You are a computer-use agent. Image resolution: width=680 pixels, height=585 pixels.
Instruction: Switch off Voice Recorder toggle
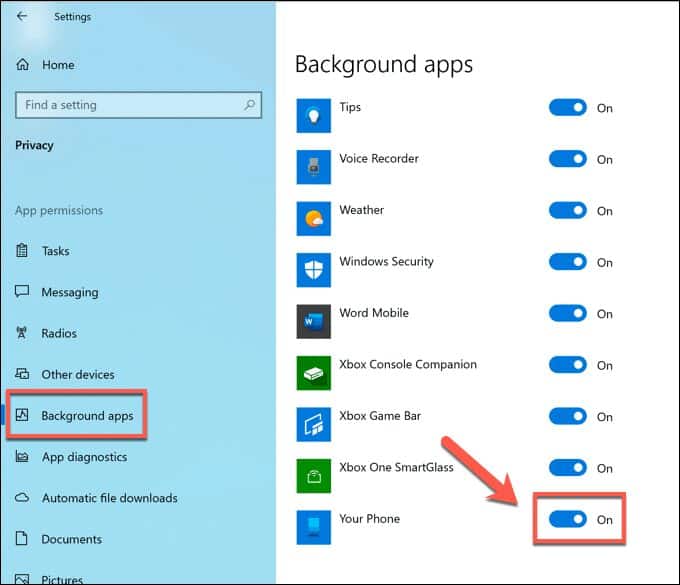[x=568, y=159]
